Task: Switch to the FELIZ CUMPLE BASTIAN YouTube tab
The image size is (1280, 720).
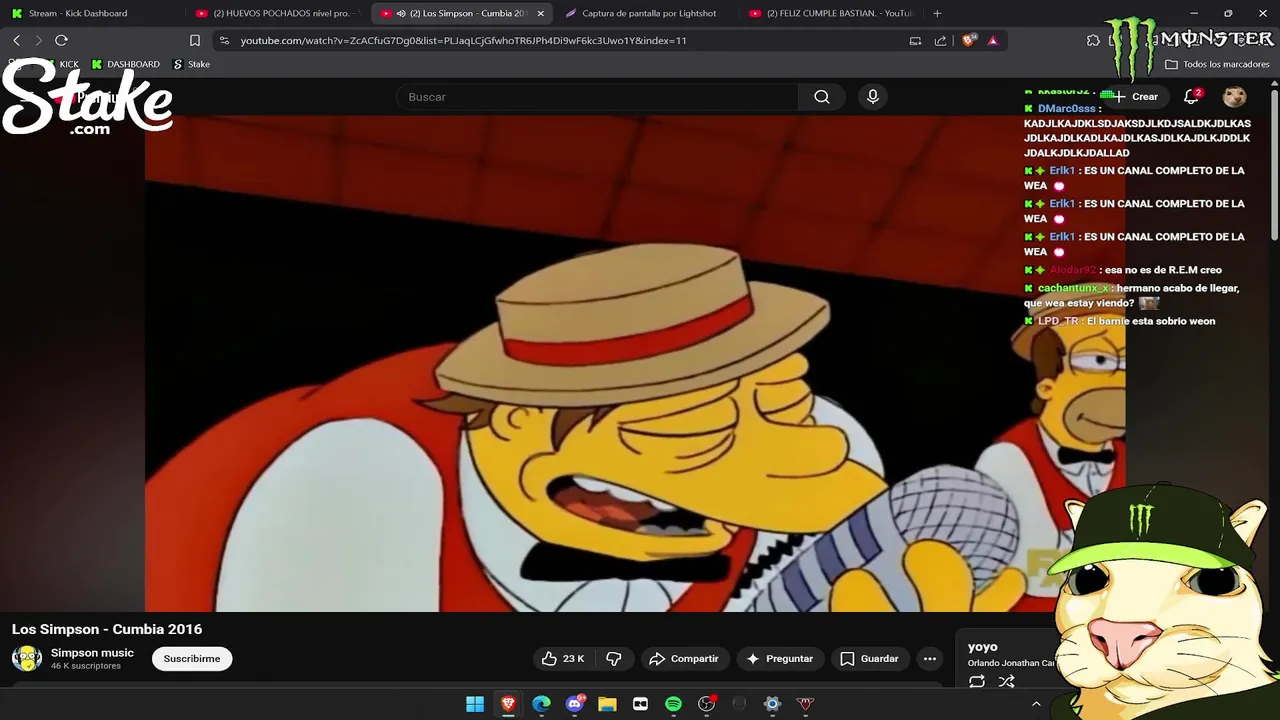Action: tap(832, 13)
